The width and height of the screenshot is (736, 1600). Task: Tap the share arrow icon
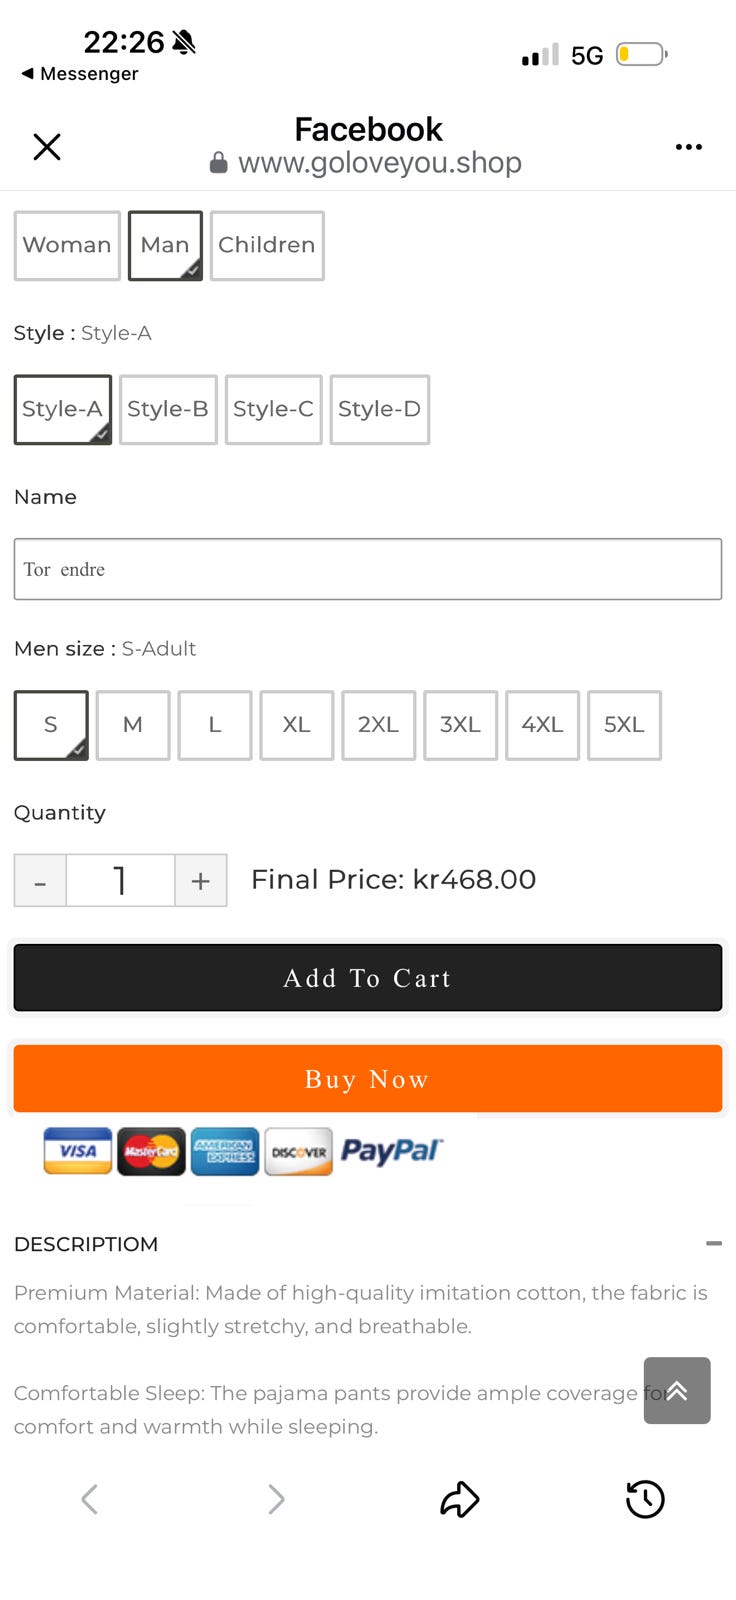pos(460,1499)
